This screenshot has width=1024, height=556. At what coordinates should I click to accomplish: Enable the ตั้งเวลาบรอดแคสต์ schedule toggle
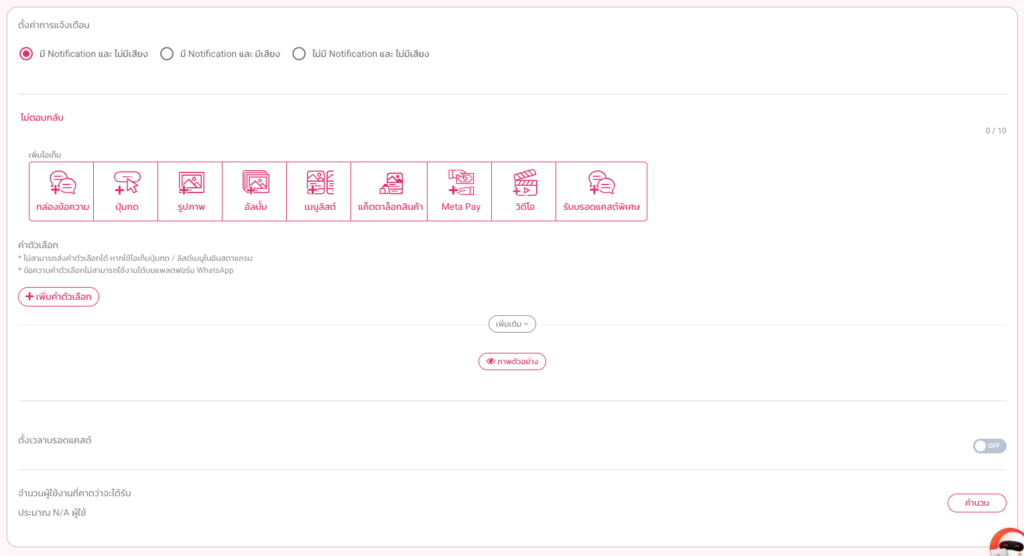[x=989, y=446]
